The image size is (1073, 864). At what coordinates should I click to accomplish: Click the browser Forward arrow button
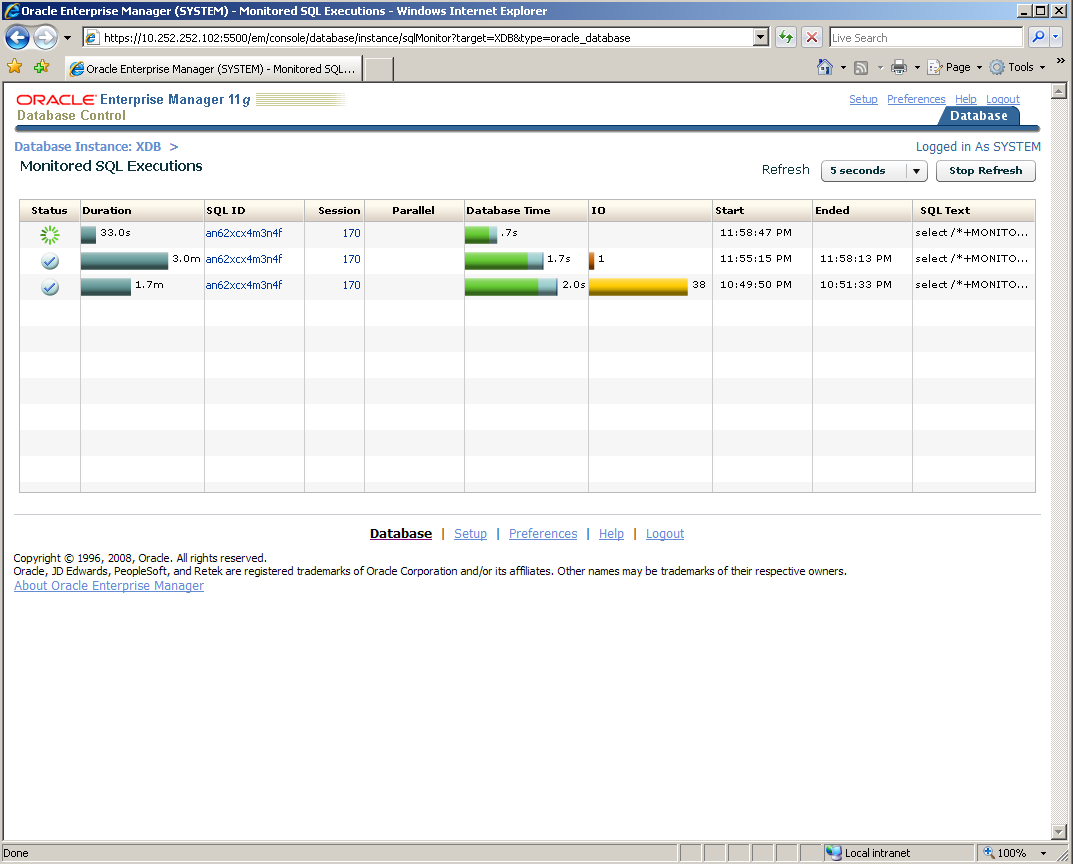tap(45, 38)
